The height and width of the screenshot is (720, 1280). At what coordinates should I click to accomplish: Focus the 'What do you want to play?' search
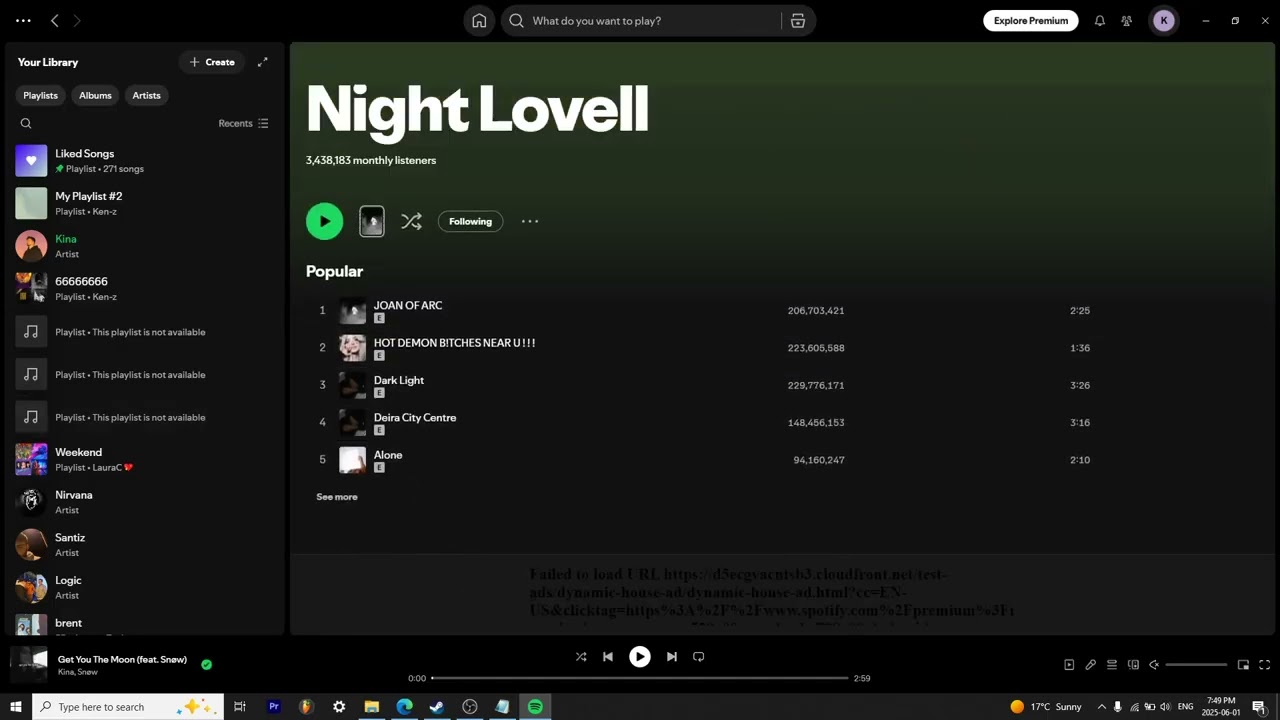point(641,21)
